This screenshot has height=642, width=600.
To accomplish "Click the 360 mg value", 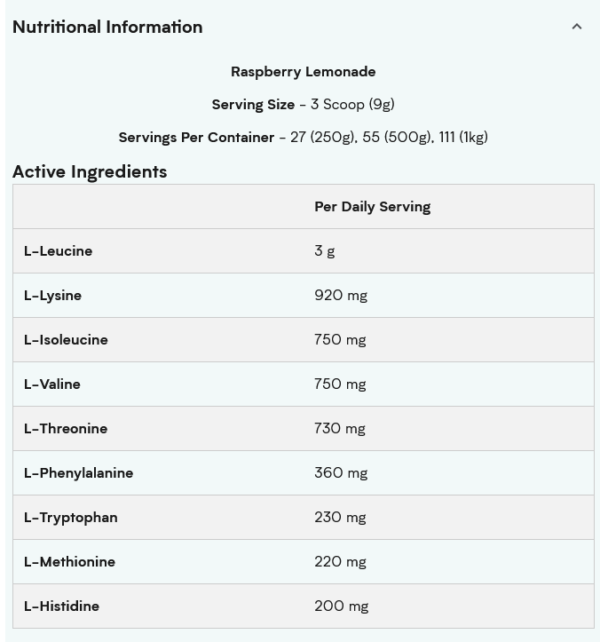I will (341, 473).
